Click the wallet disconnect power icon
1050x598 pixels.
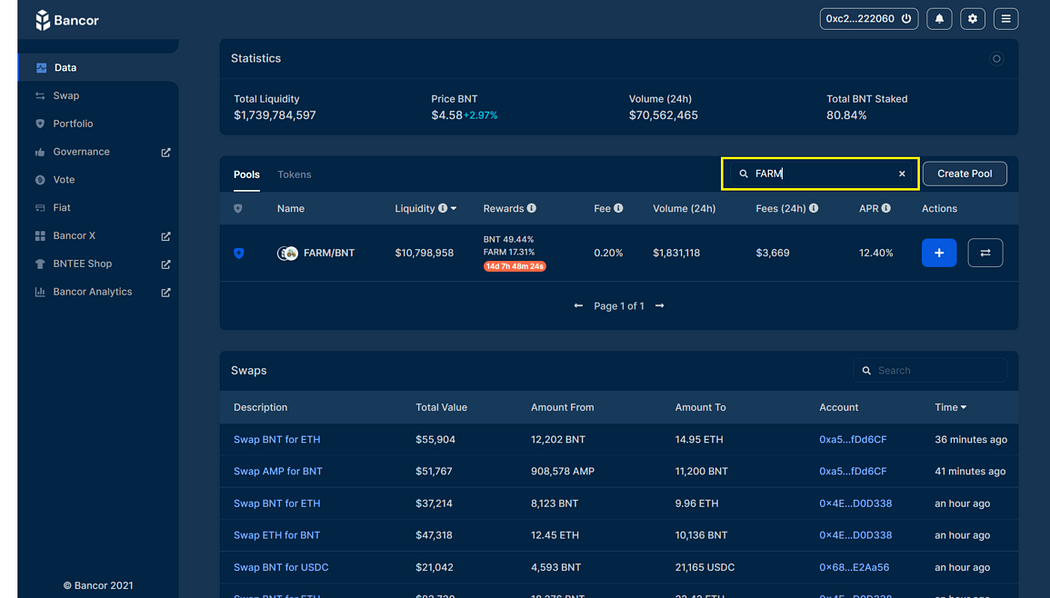(x=906, y=19)
